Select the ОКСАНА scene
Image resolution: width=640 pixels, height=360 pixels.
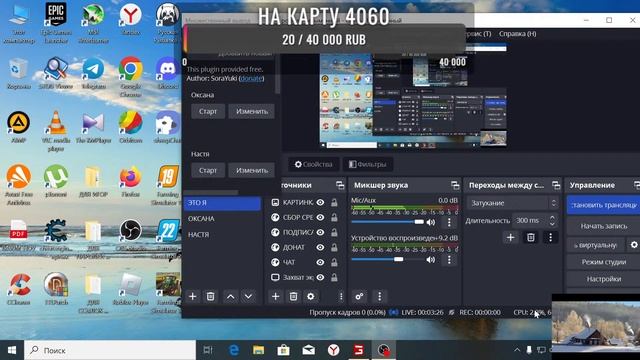click(x=222, y=219)
